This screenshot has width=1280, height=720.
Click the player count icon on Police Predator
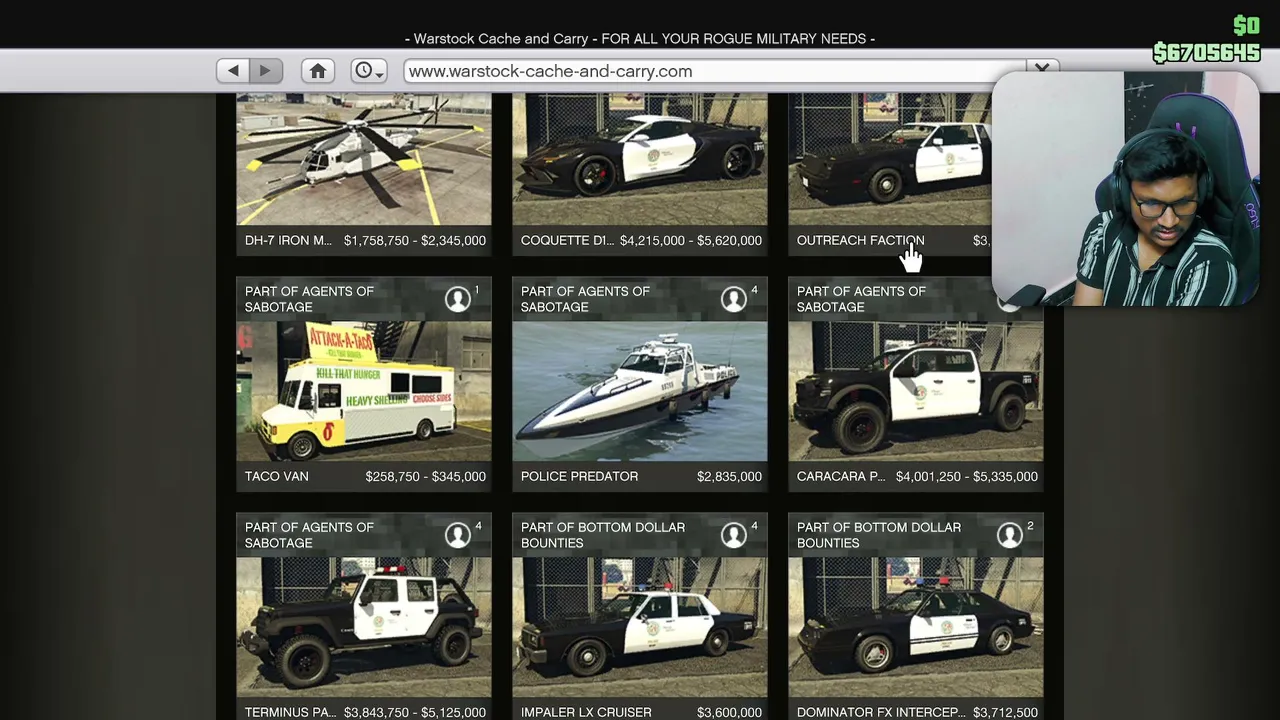(734, 299)
